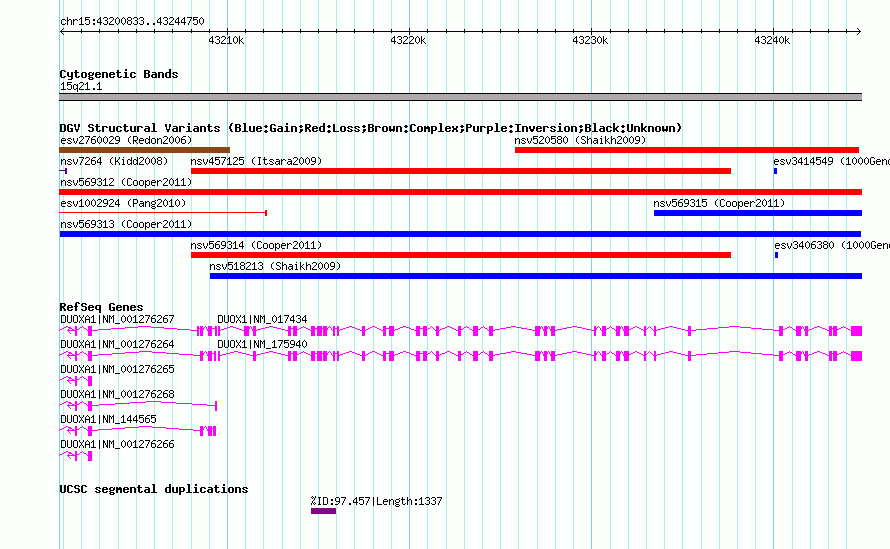Click the esv2760029 (Redon2006) brown variant bar

pyautogui.click(x=144, y=150)
